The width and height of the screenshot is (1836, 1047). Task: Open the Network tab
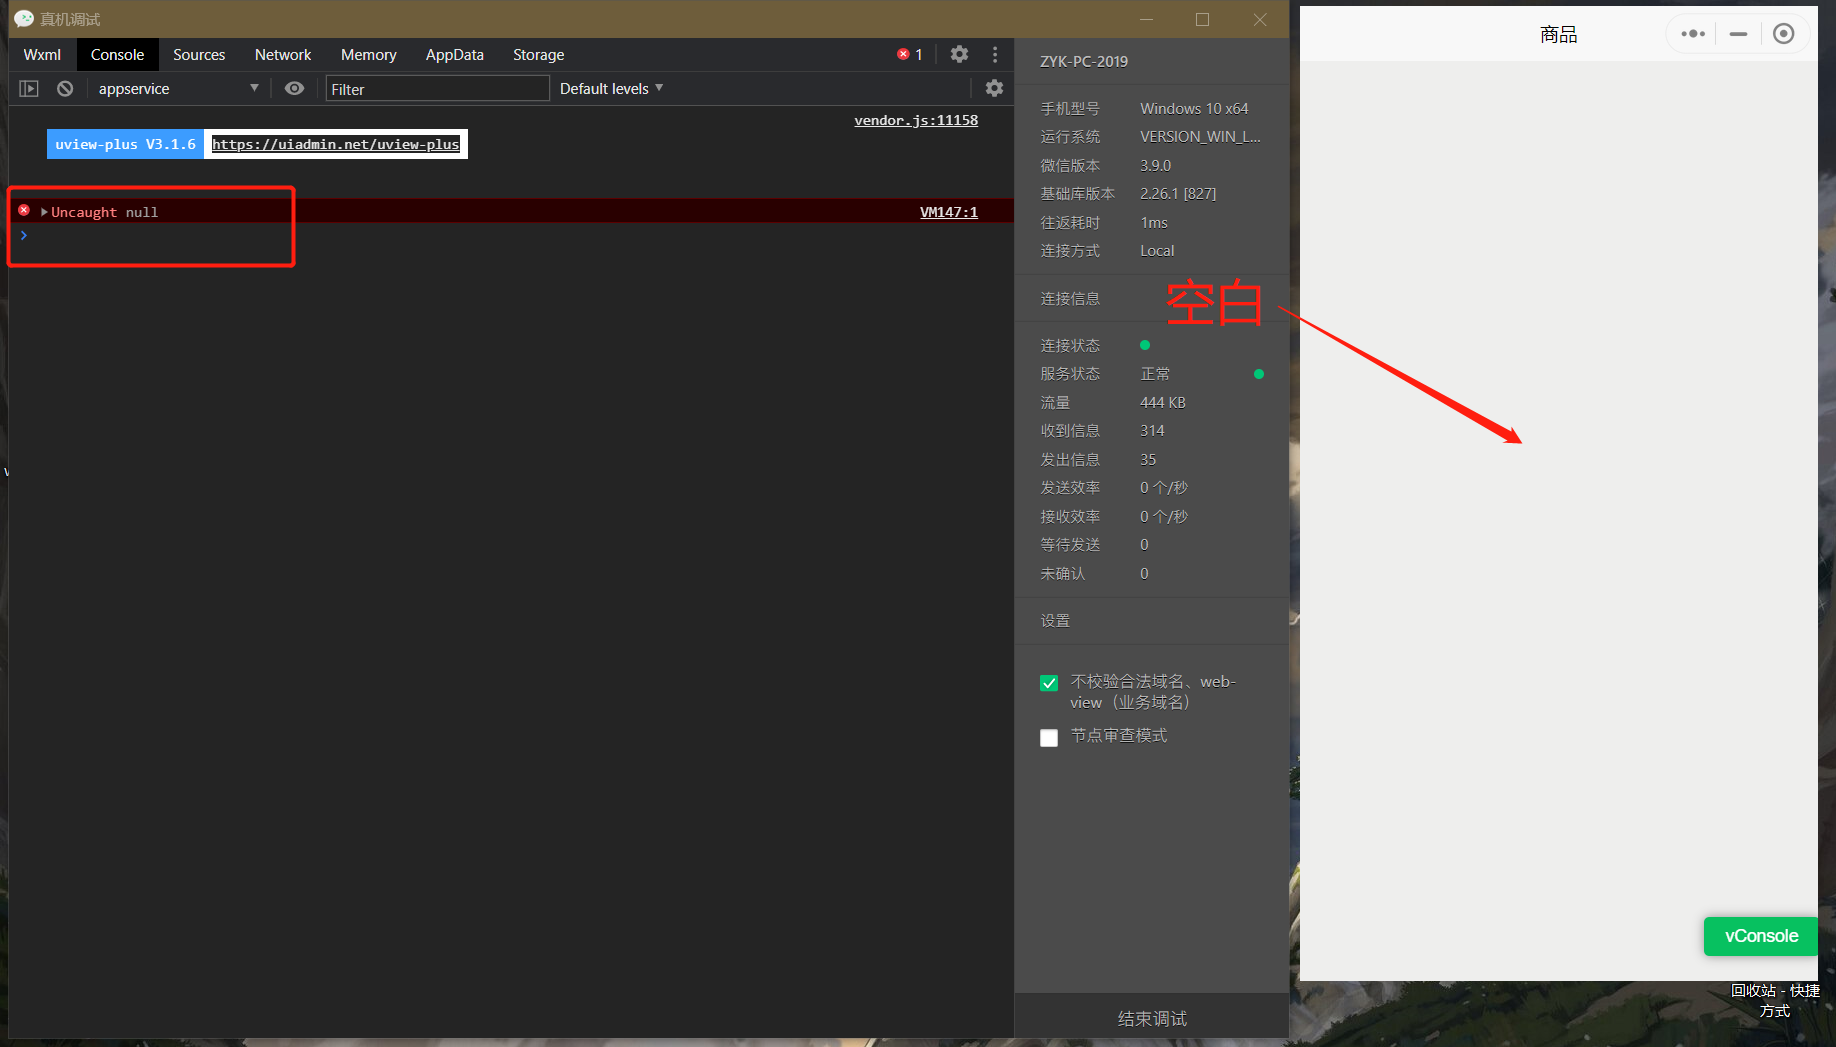[x=283, y=55]
